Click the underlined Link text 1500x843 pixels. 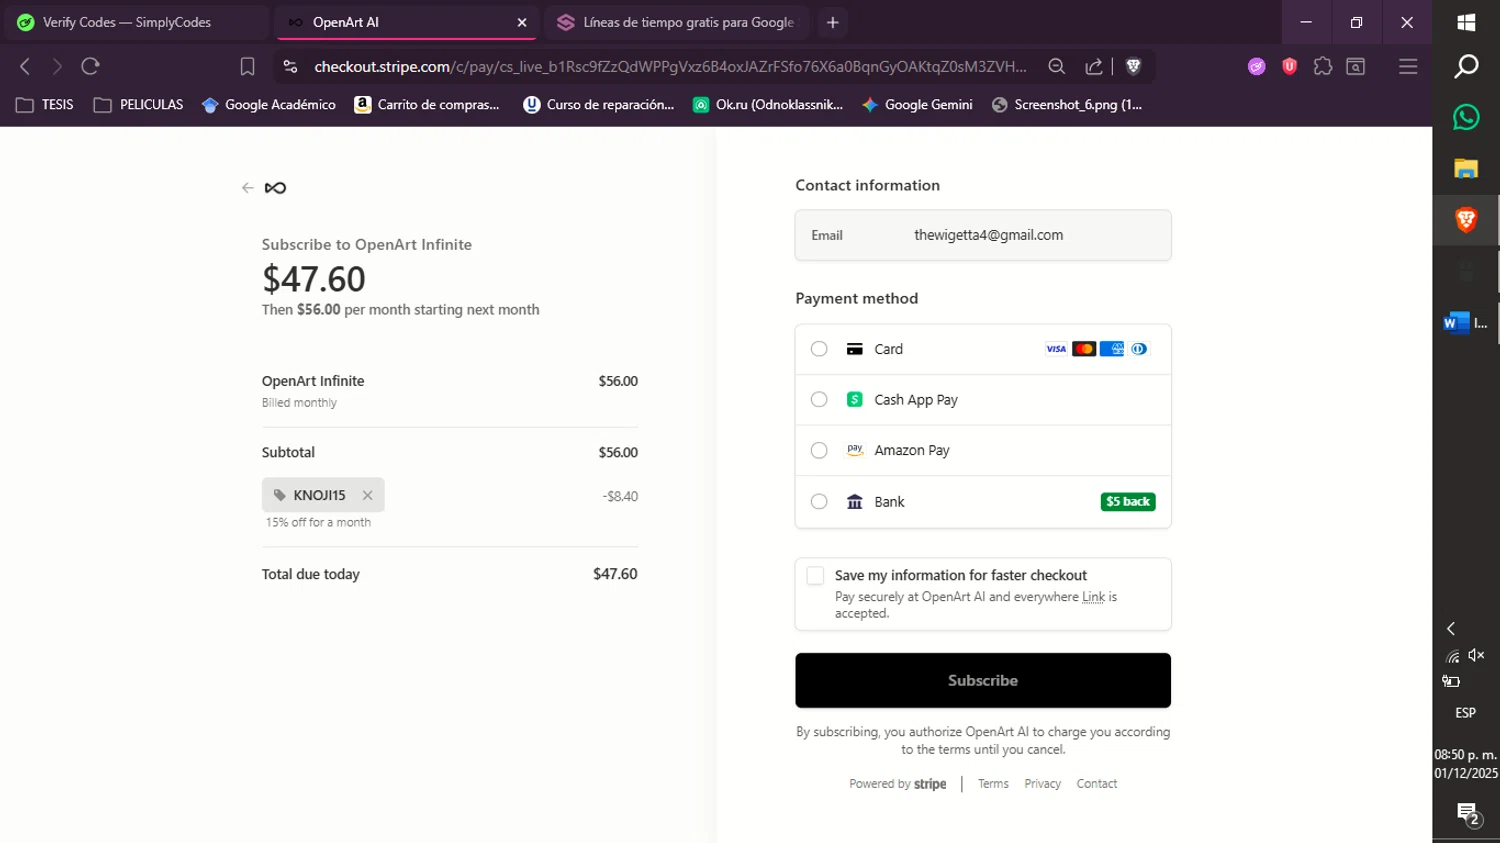[1093, 597]
